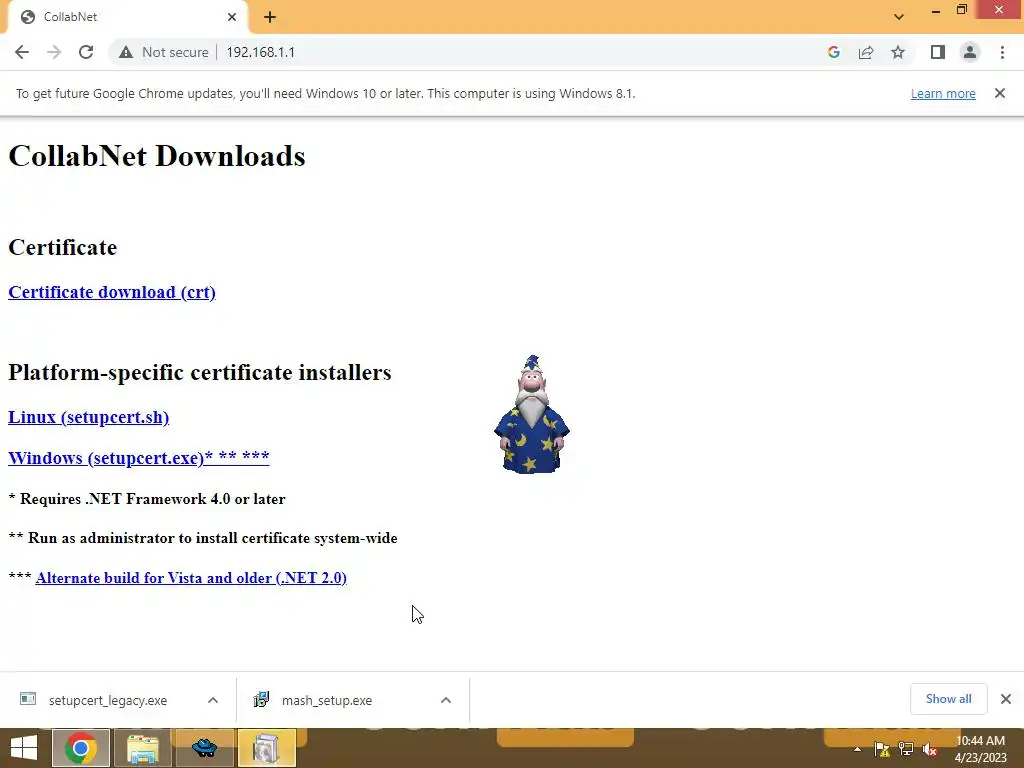Open the Google search side icon
This screenshot has width=1024, height=768.
click(833, 52)
